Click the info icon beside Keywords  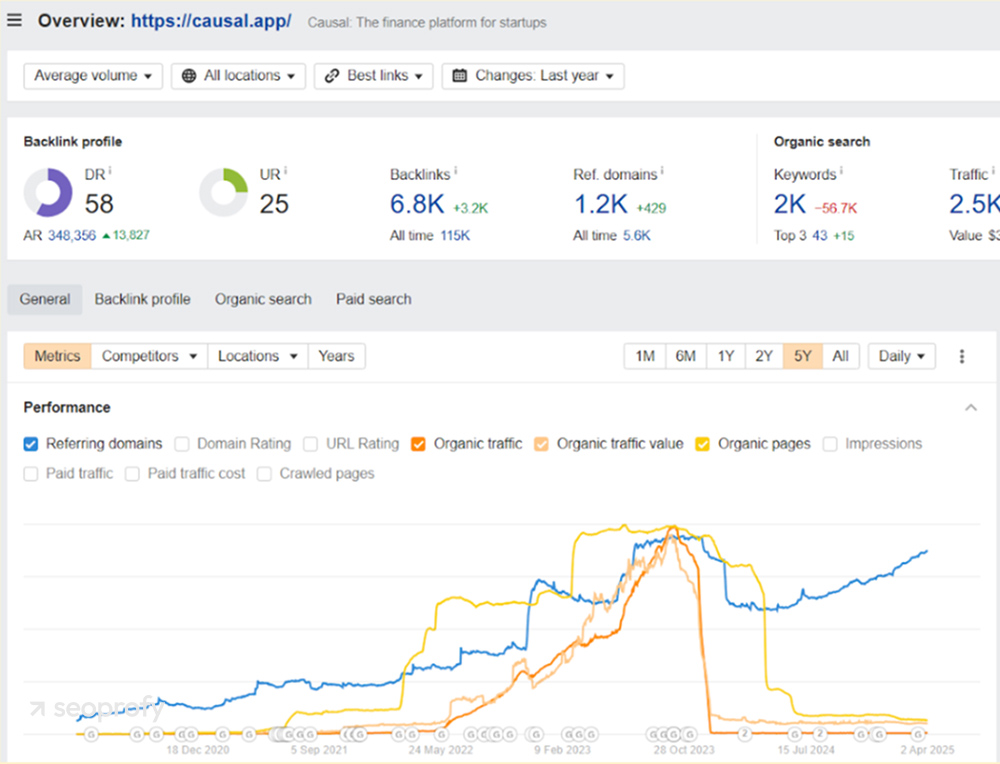(x=841, y=171)
